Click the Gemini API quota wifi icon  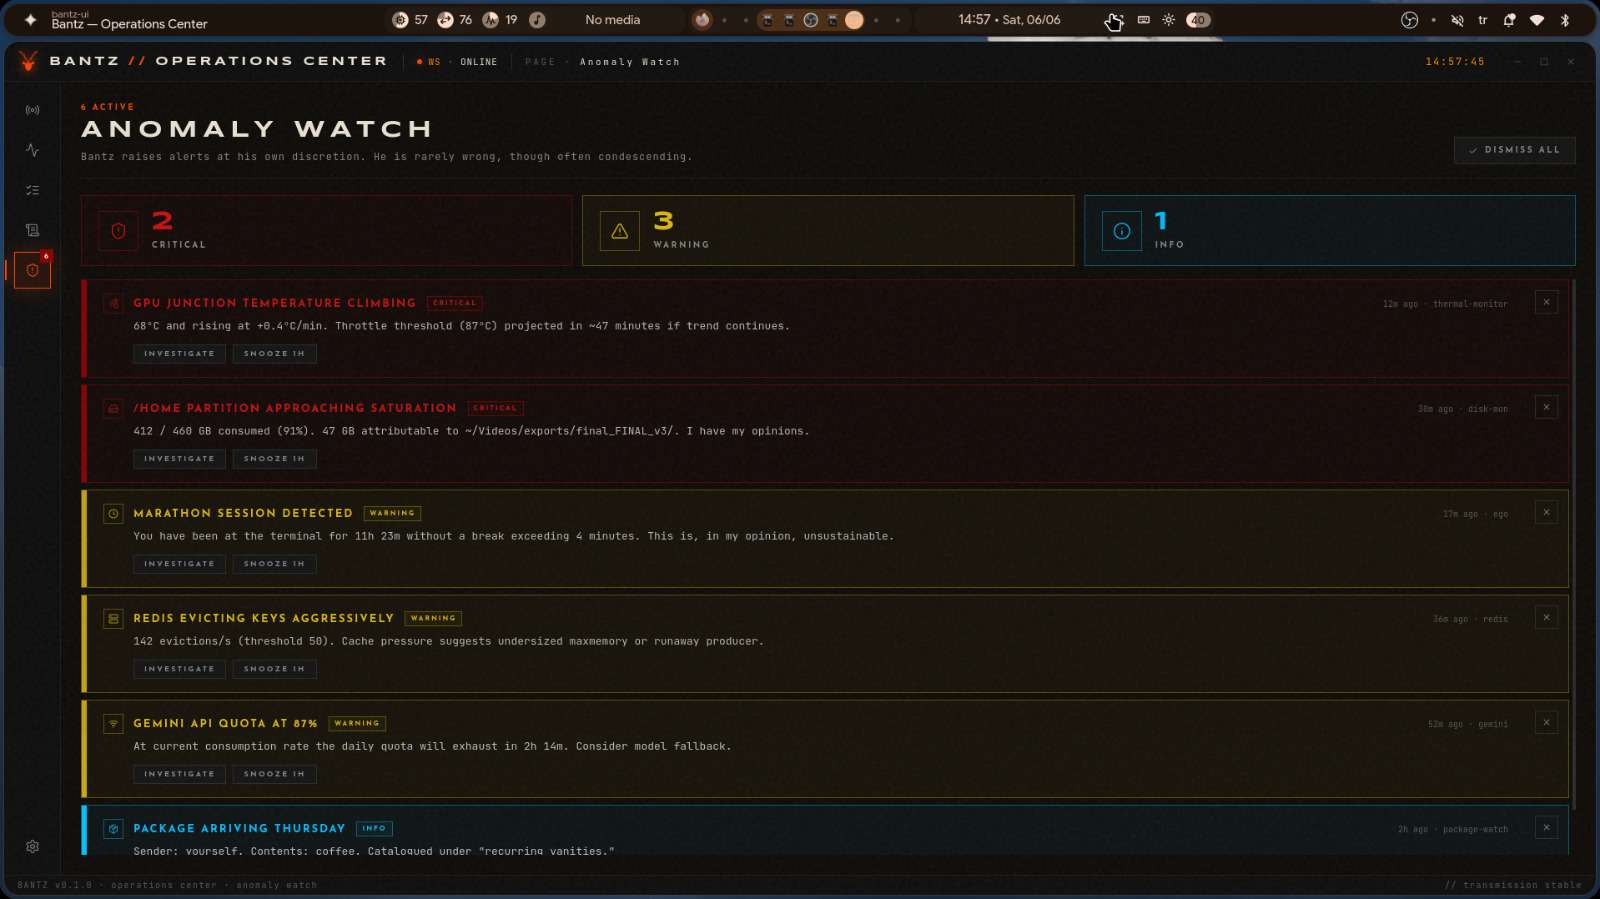click(x=114, y=723)
